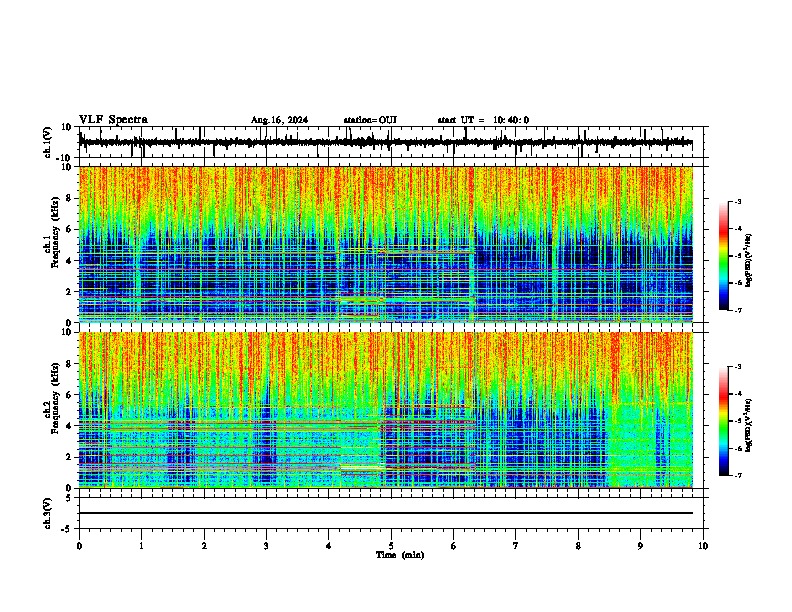792x612 pixels.
Task: Select the "ch.3(V)" axis label
Action: tap(48, 514)
